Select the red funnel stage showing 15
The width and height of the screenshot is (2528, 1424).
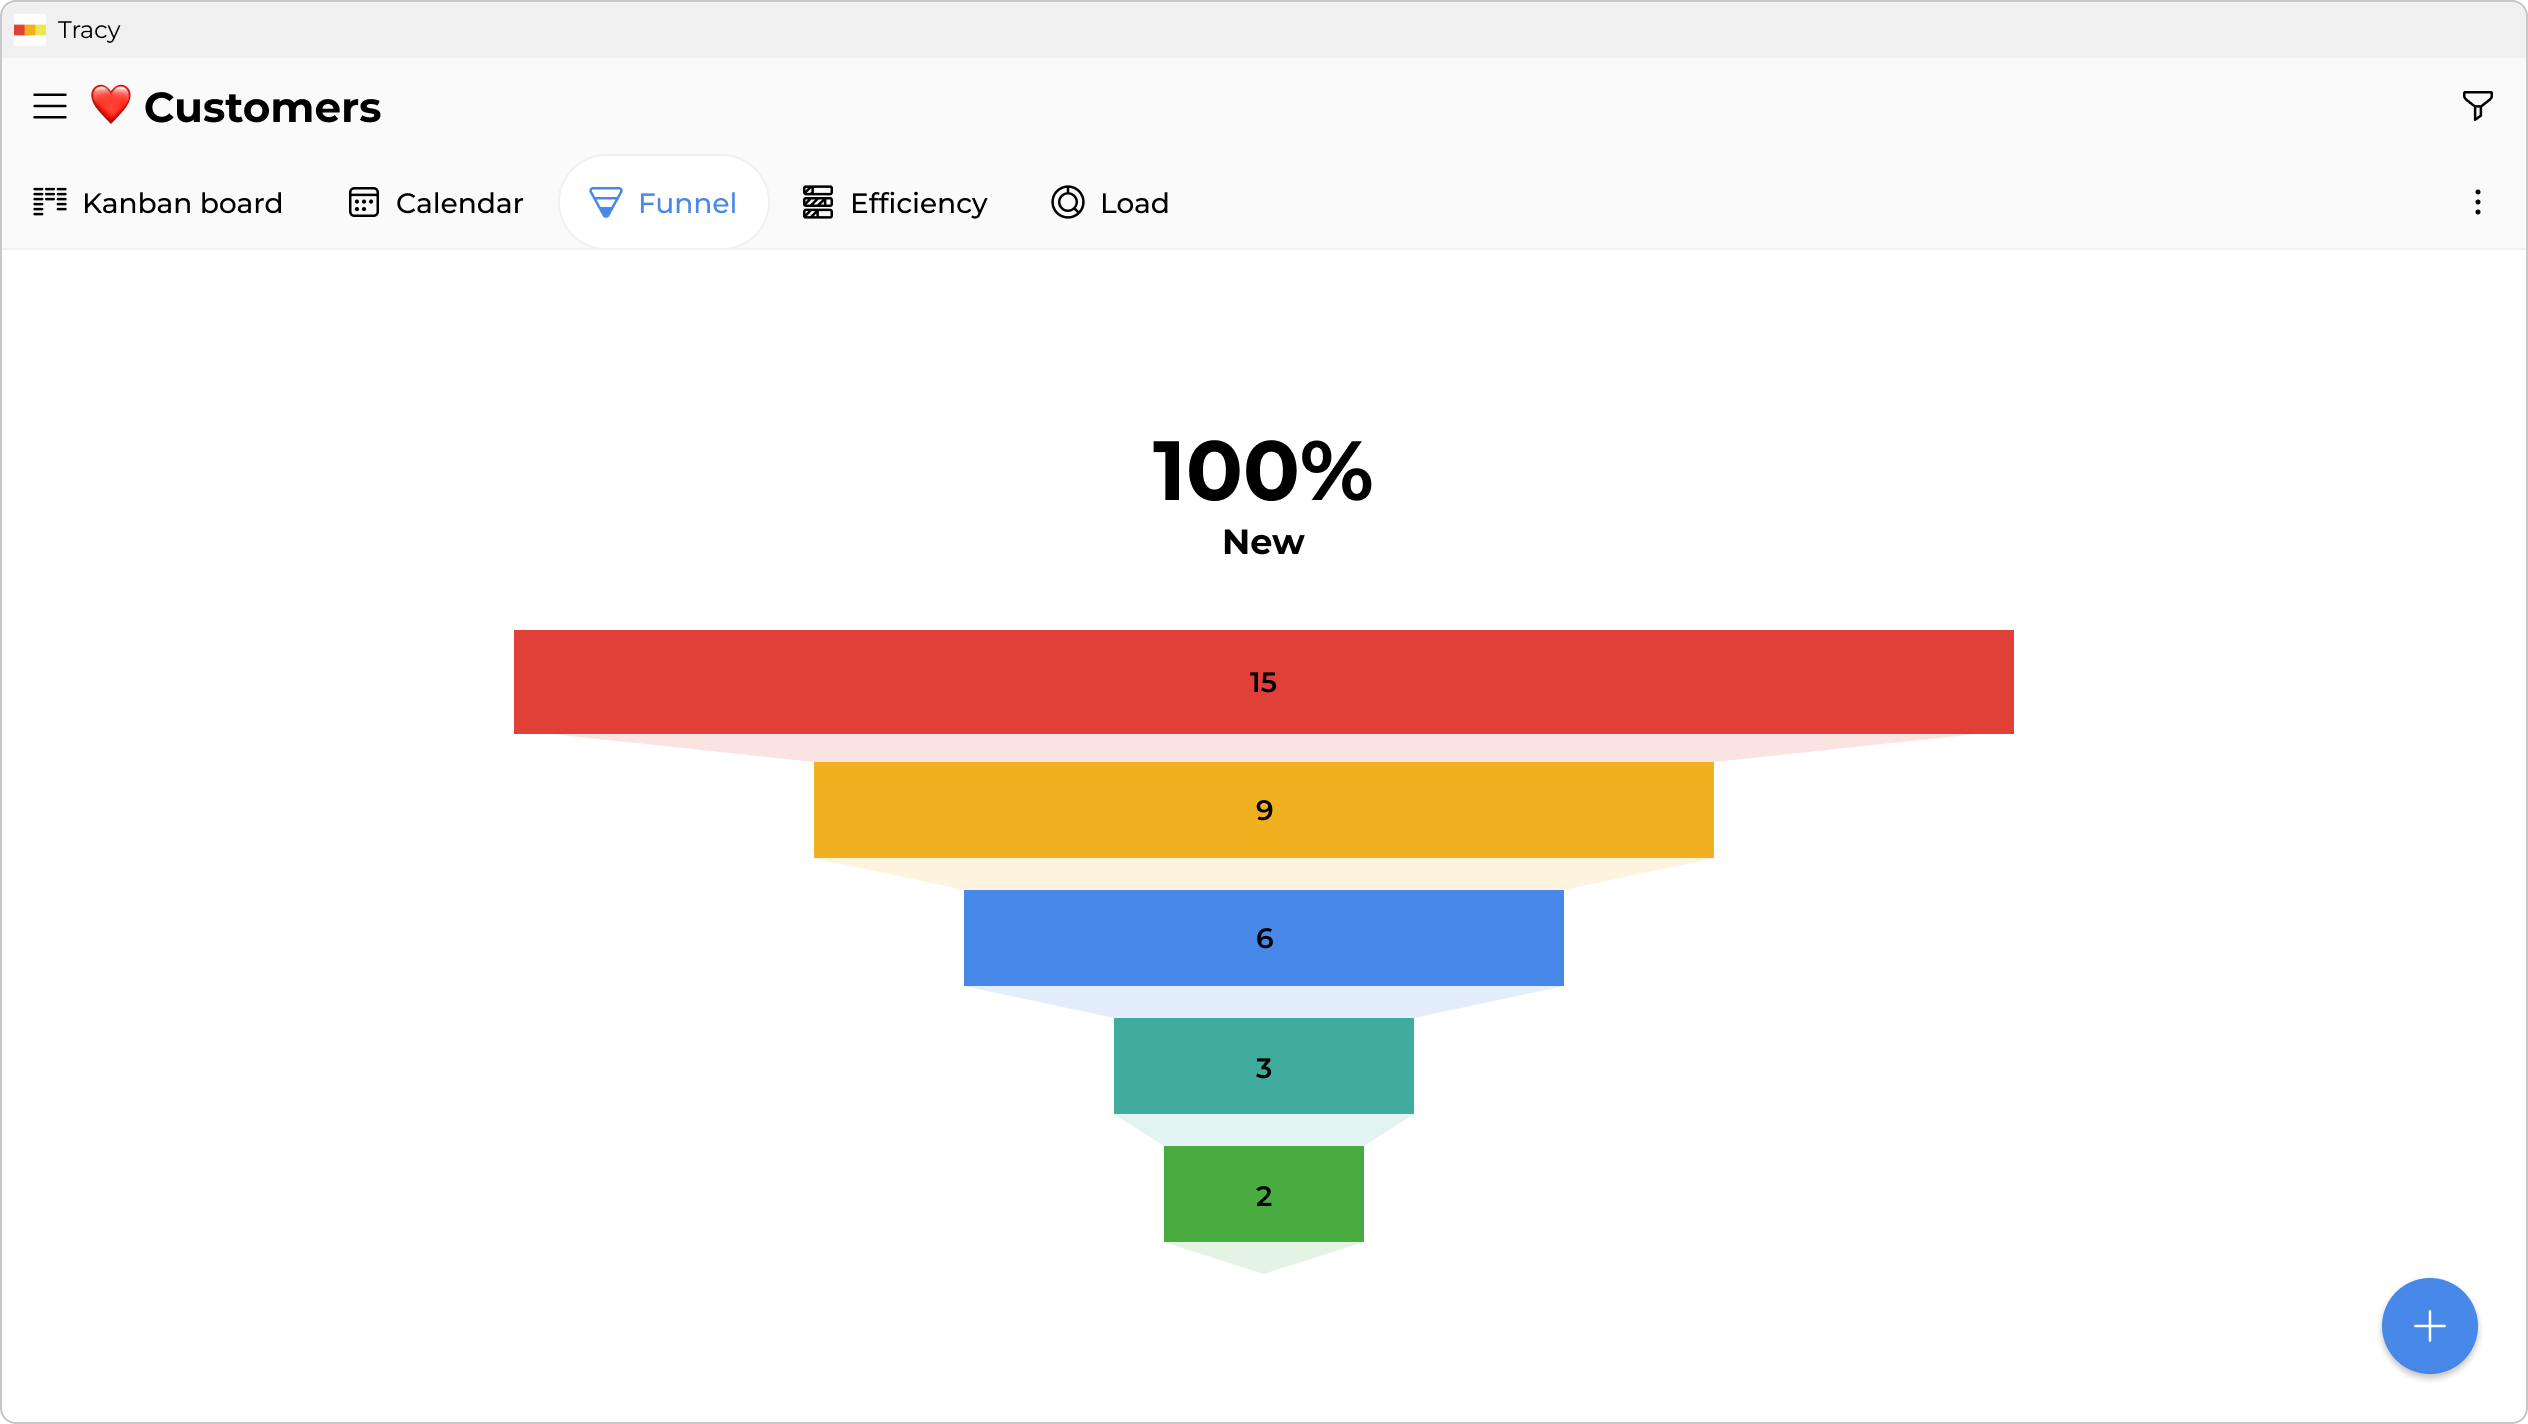(1263, 681)
